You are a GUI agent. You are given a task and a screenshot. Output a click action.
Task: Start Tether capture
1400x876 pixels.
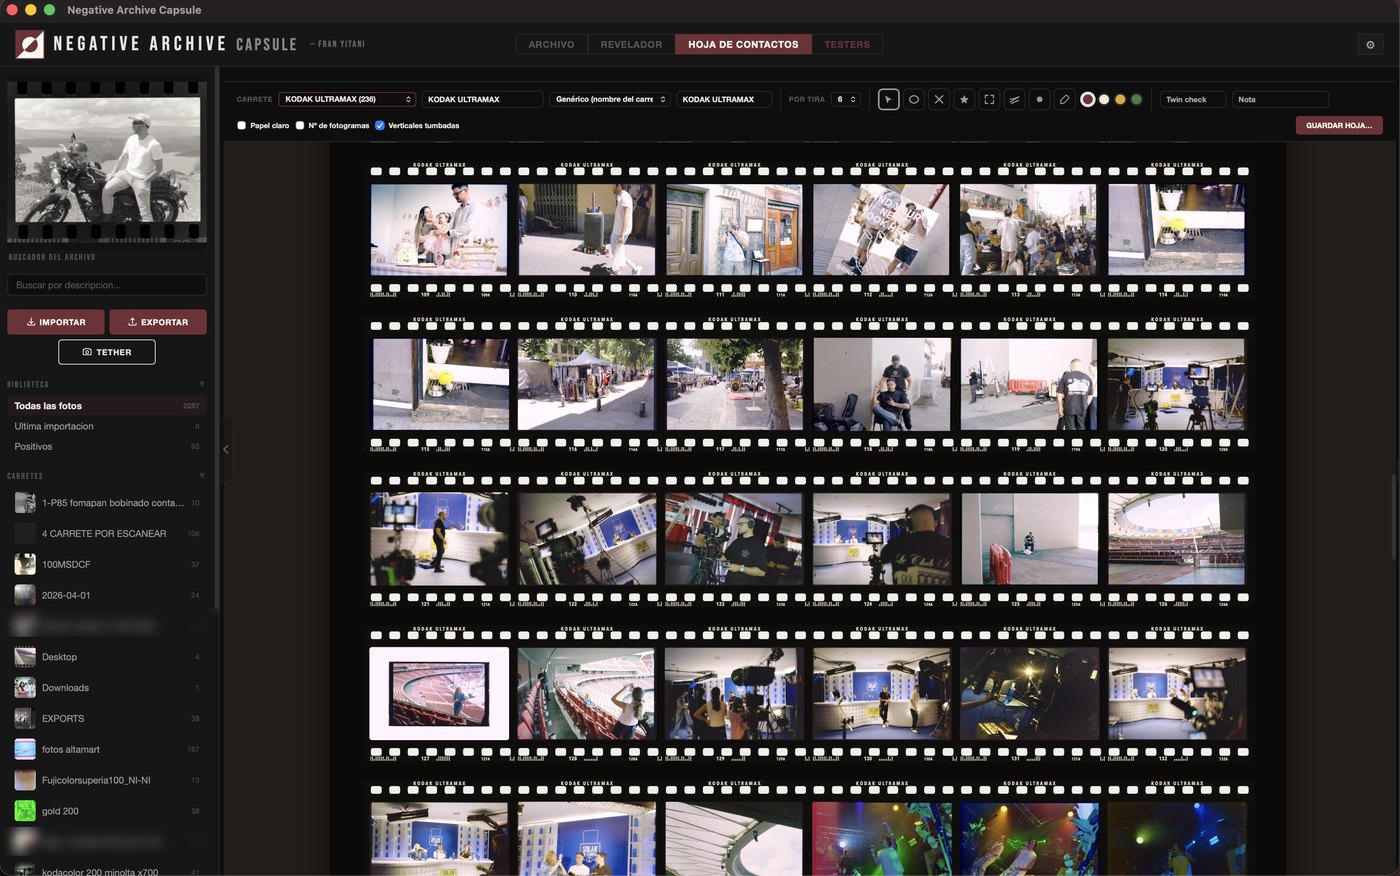click(x=107, y=352)
